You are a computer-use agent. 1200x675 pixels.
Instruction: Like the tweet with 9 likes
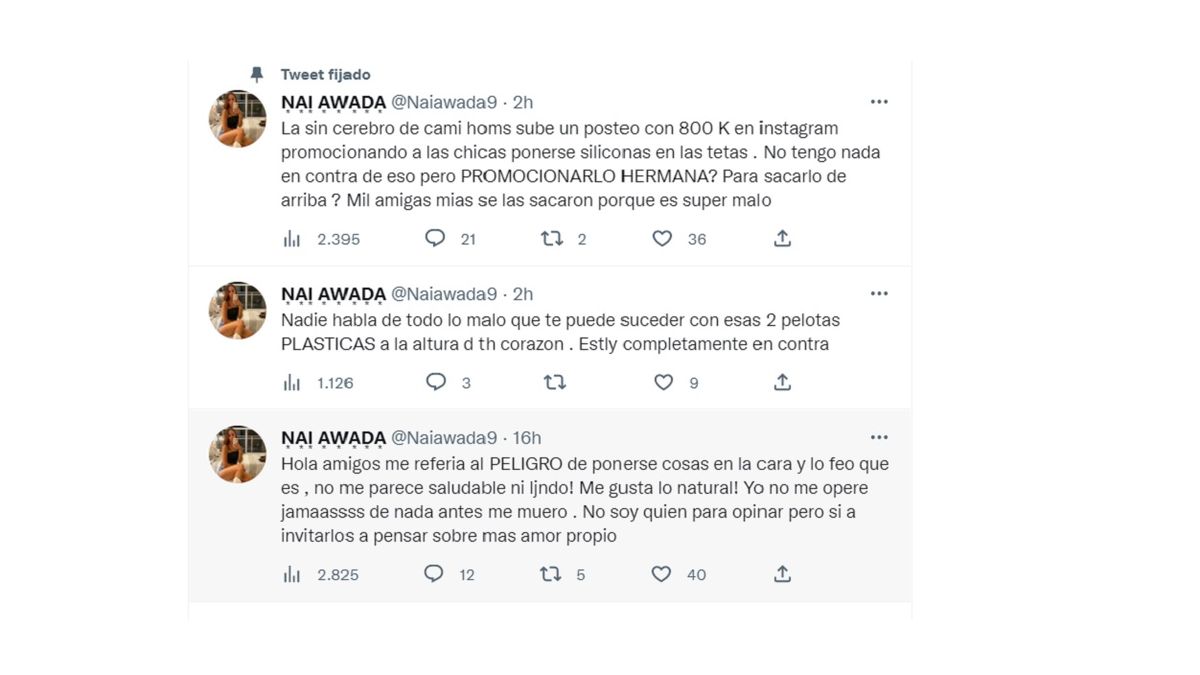[663, 382]
